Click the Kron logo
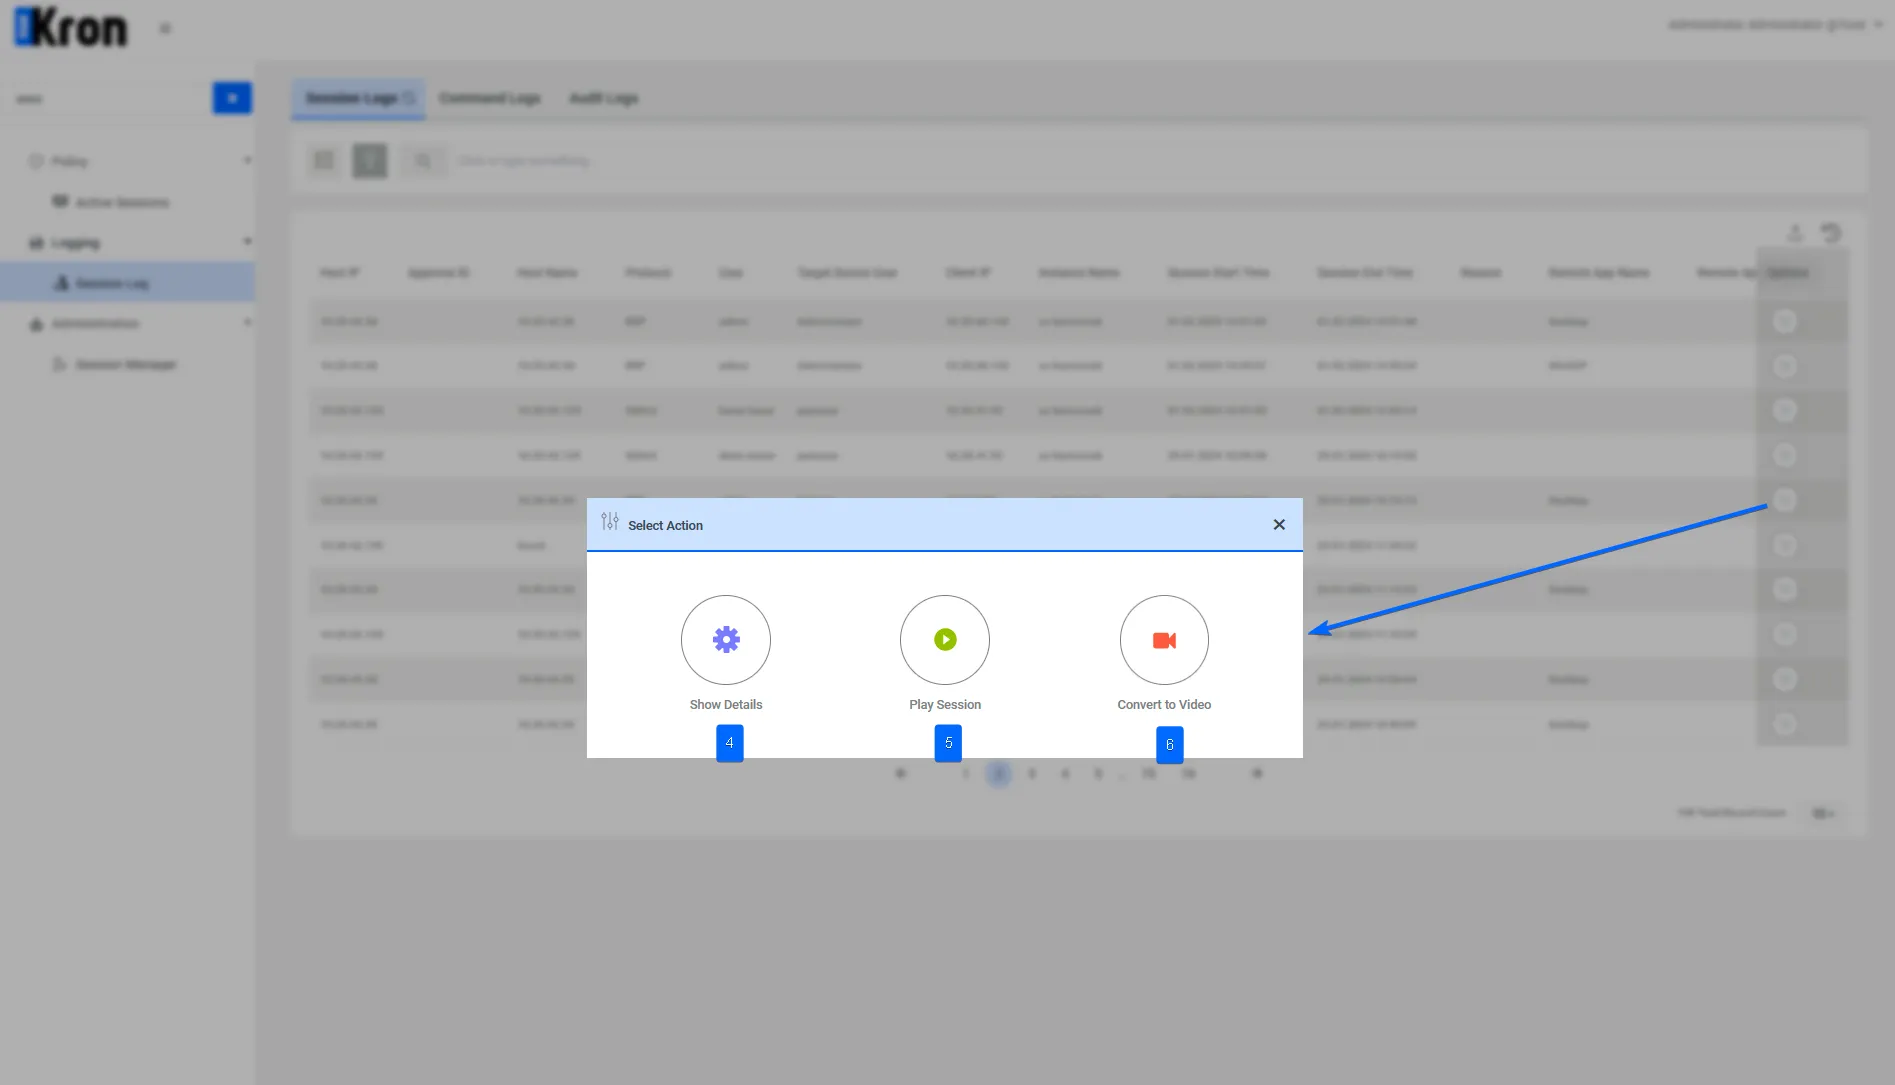Viewport: 1895px width, 1085px height. click(71, 28)
